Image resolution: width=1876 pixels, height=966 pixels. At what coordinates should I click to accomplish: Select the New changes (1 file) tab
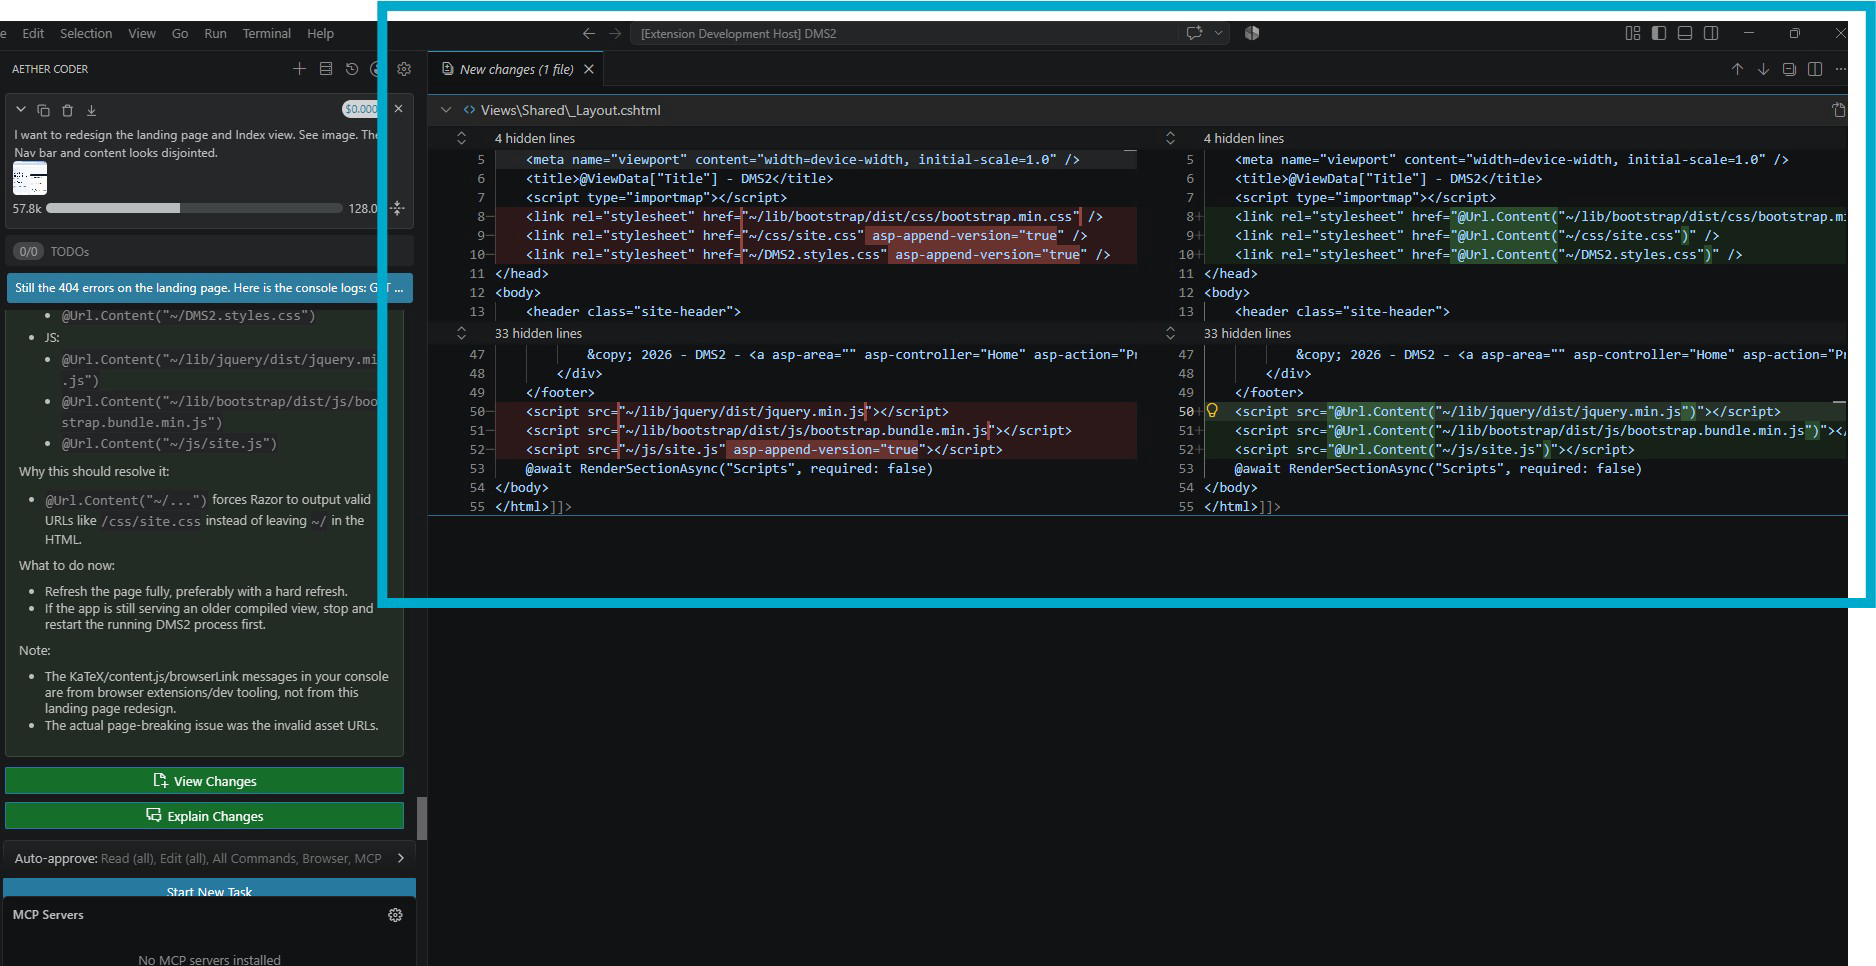[x=518, y=69]
